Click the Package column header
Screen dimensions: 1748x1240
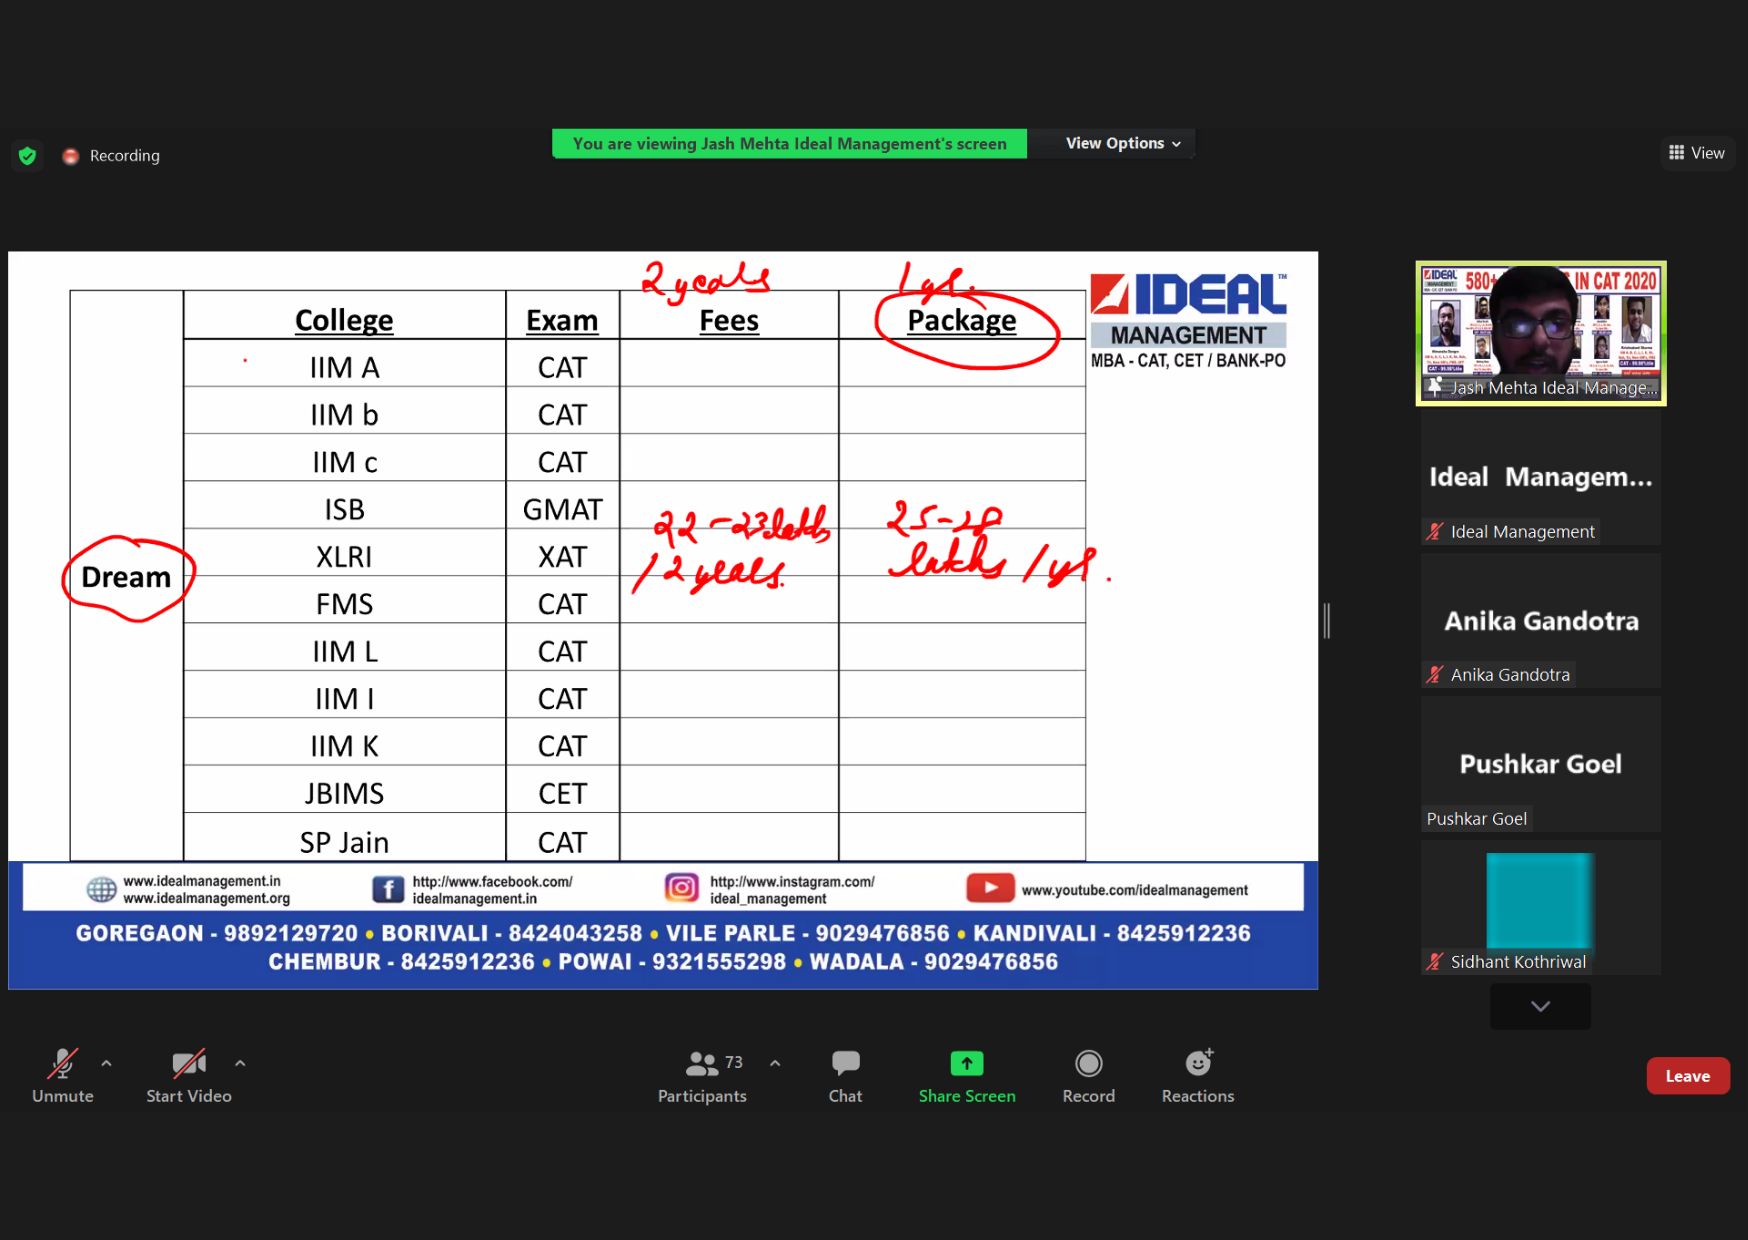coord(961,320)
